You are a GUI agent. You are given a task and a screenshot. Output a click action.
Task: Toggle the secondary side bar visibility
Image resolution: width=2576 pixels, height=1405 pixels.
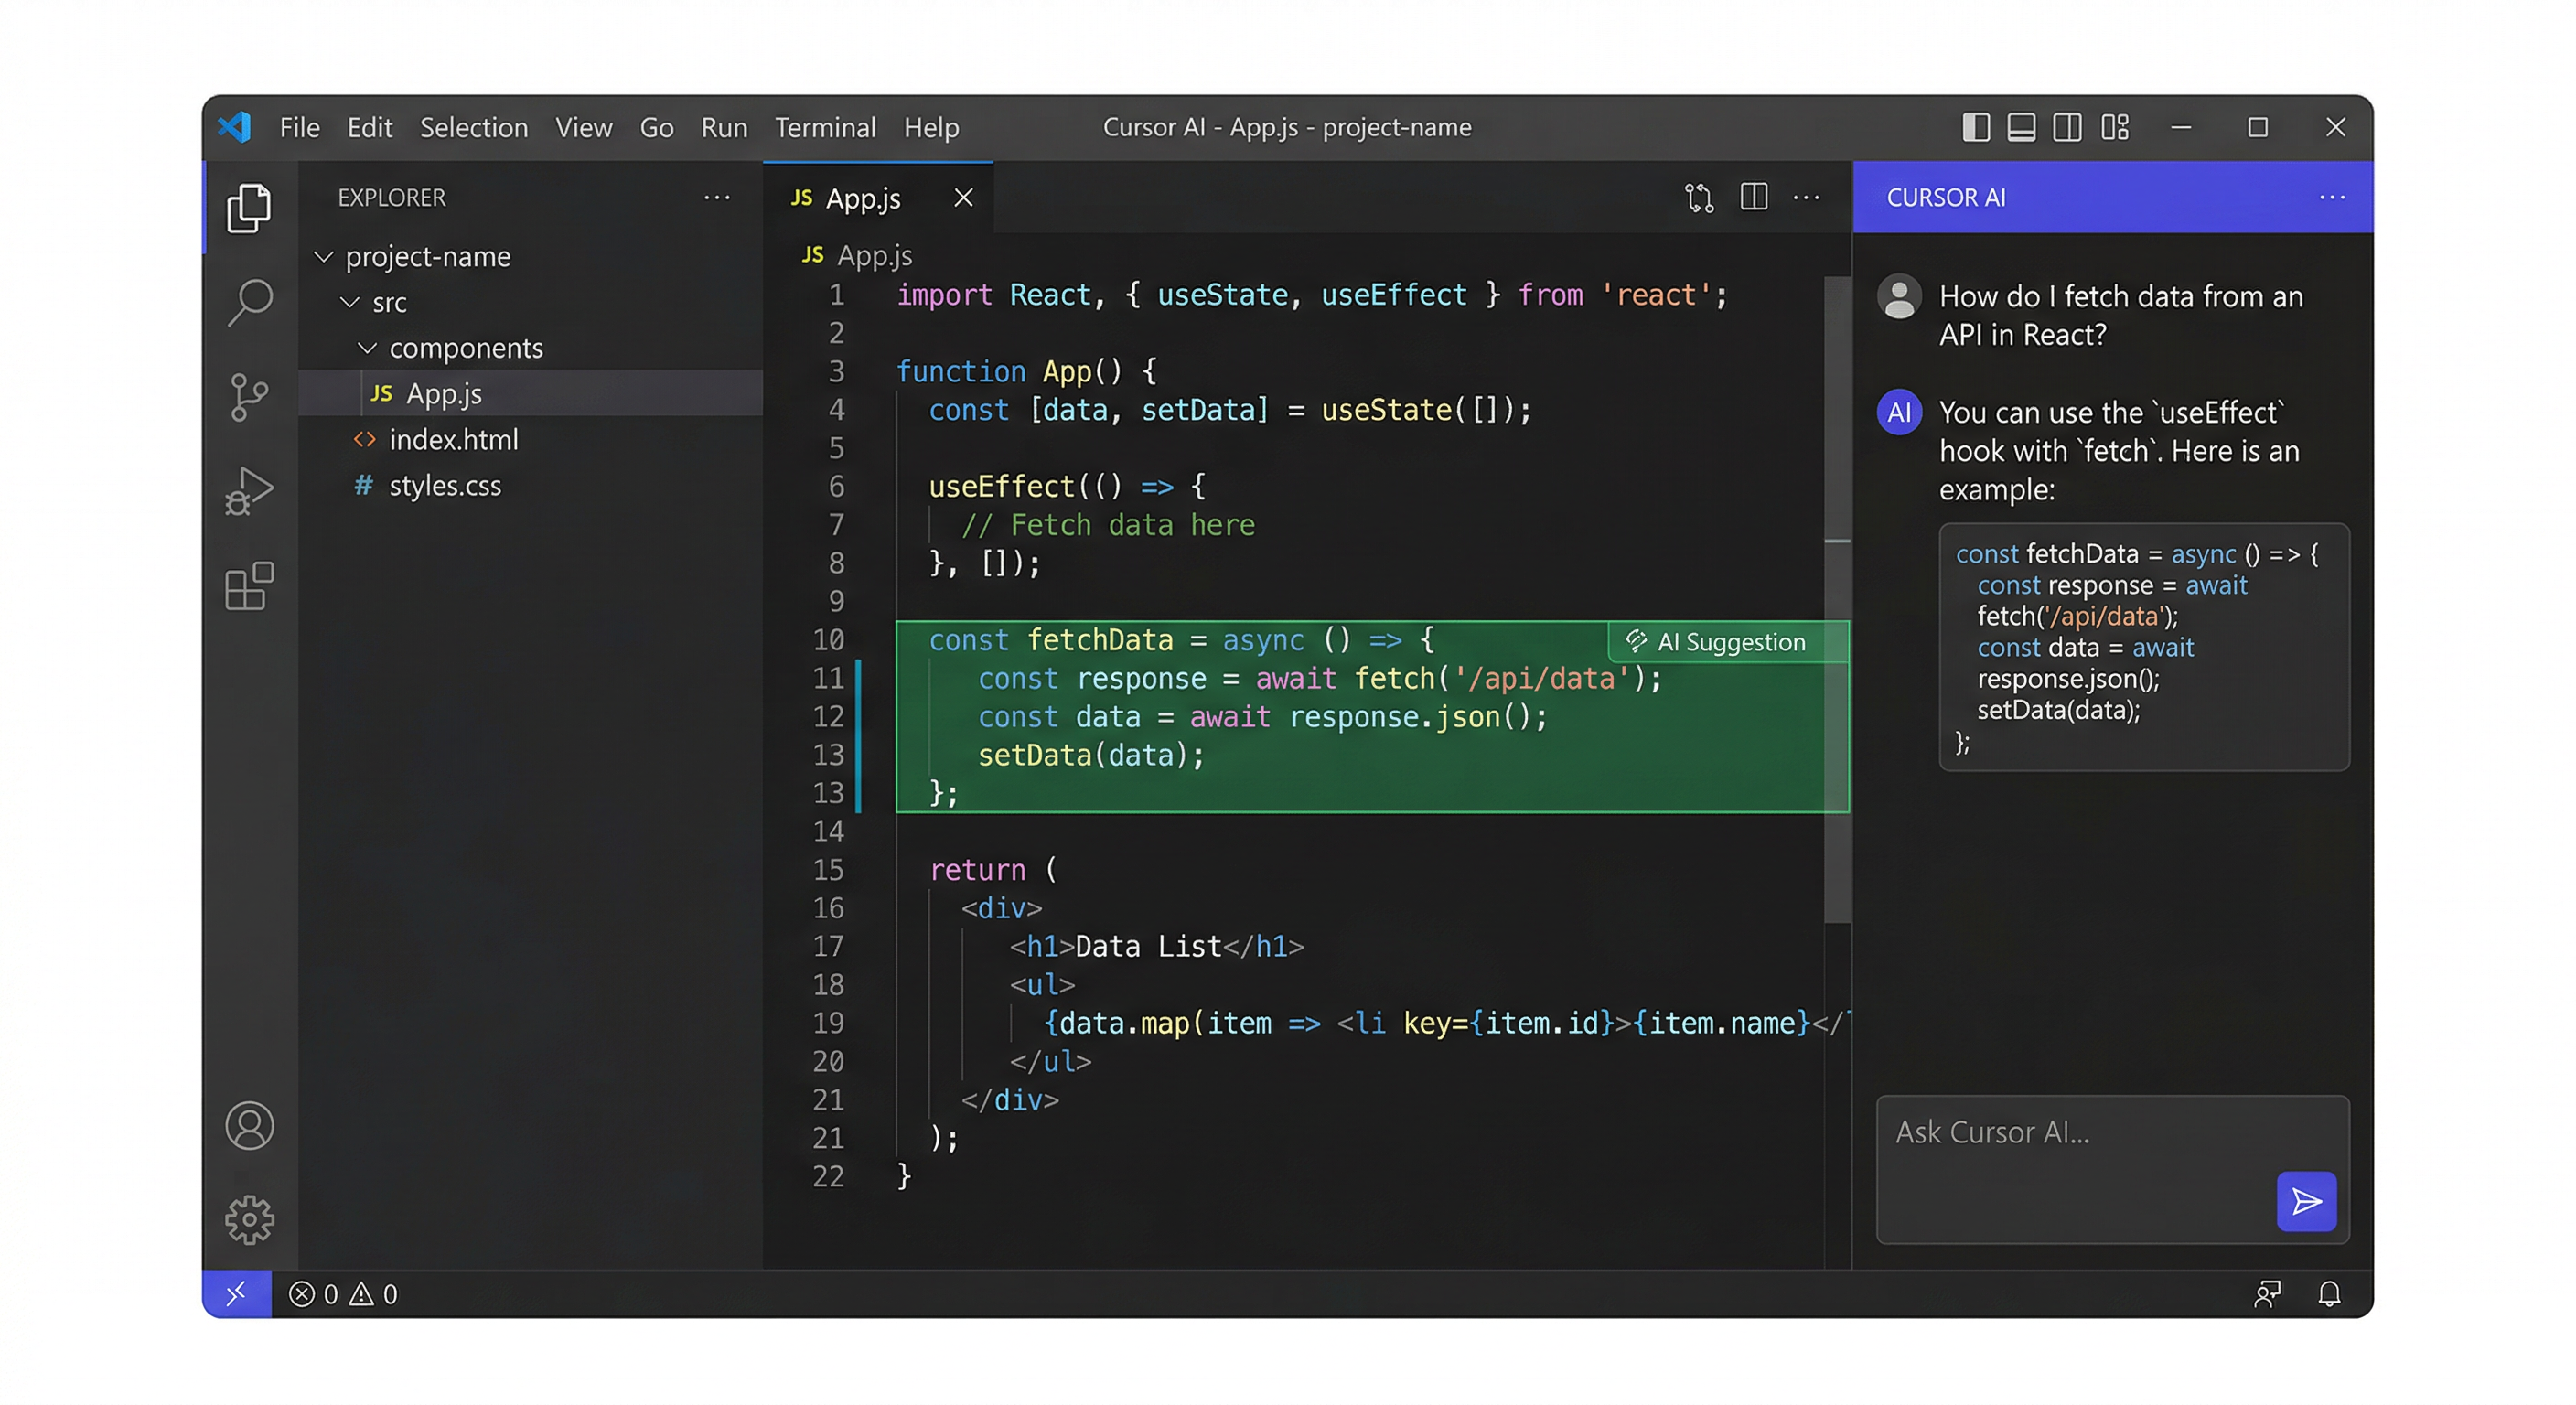(x=2068, y=127)
